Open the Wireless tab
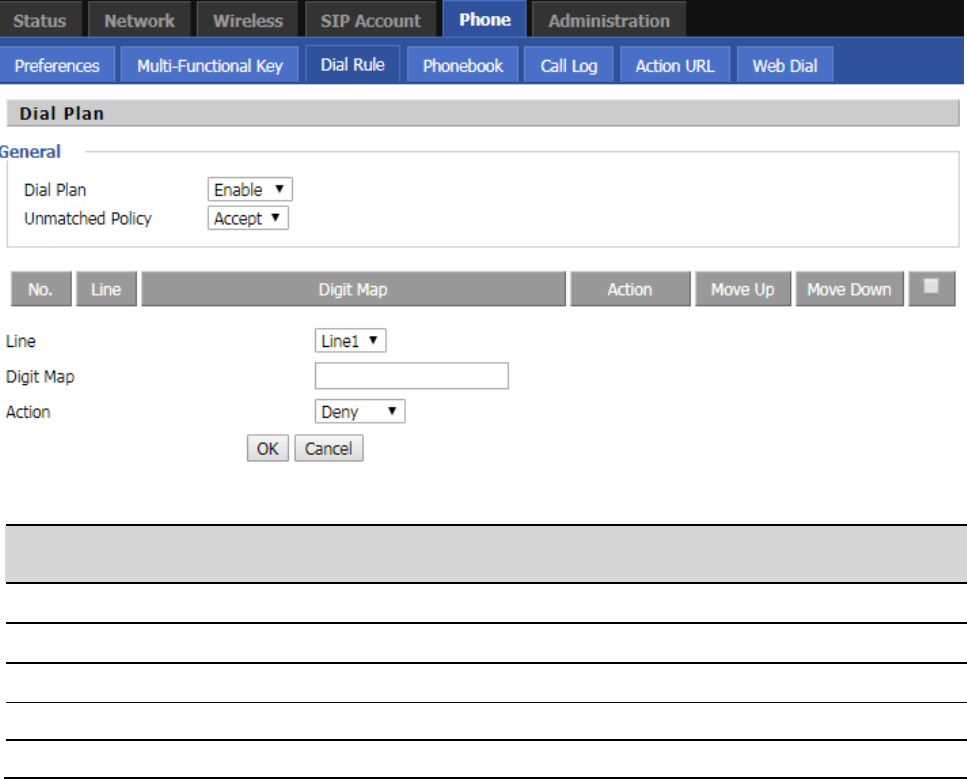The image size is (967, 779). pyautogui.click(x=248, y=20)
